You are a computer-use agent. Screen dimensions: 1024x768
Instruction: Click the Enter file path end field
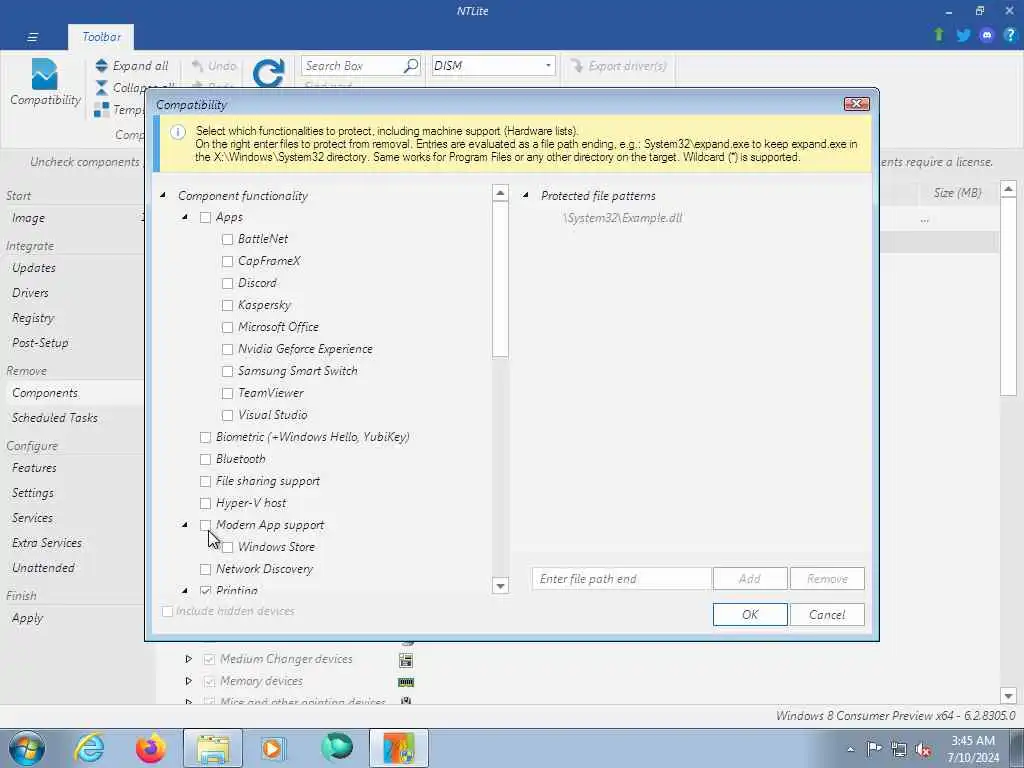[621, 579]
